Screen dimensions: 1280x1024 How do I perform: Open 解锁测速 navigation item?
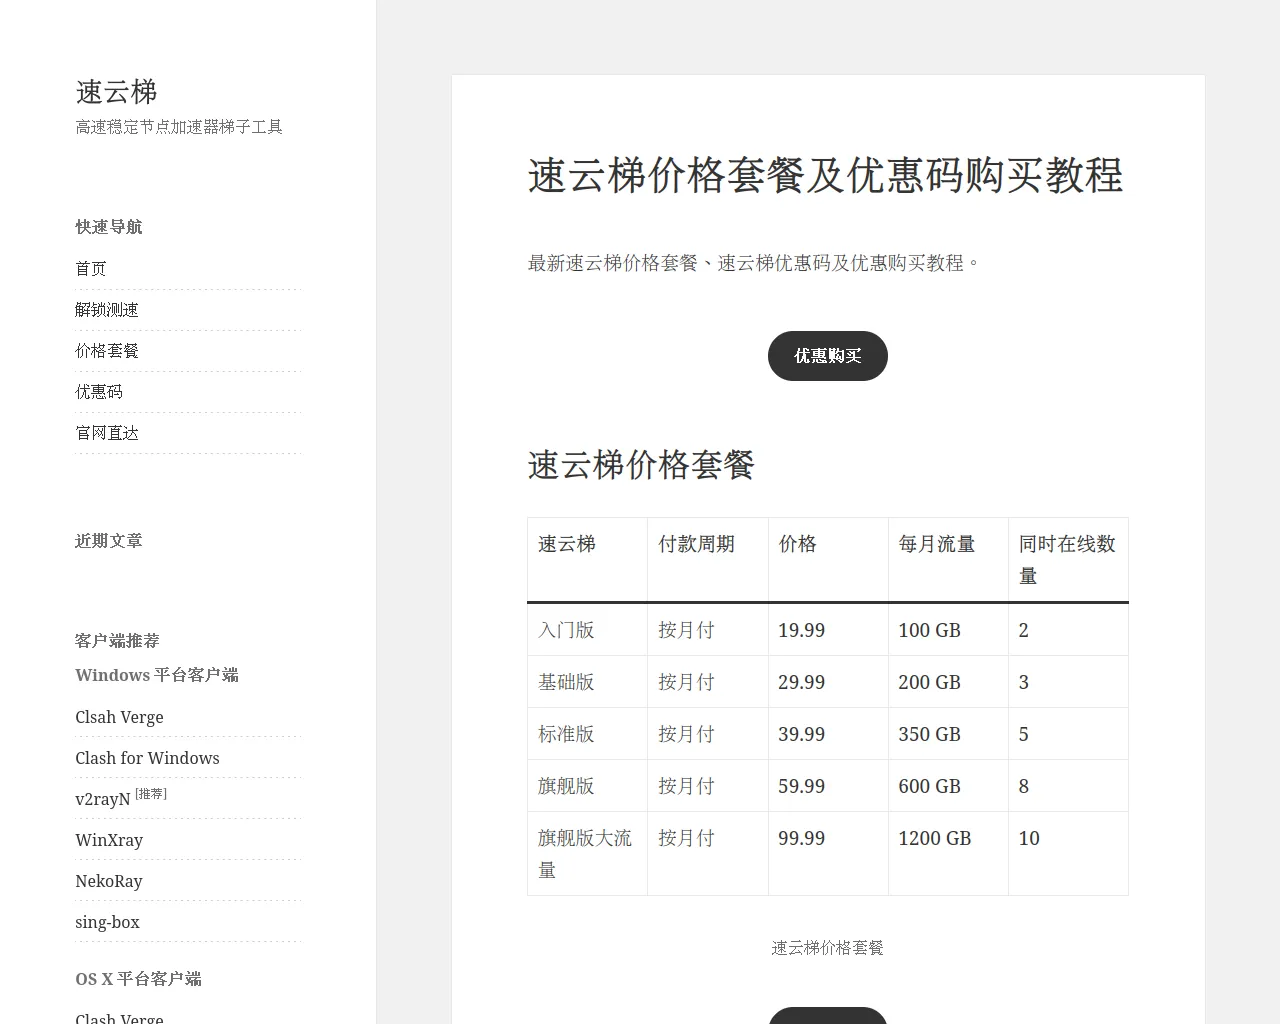click(x=107, y=310)
